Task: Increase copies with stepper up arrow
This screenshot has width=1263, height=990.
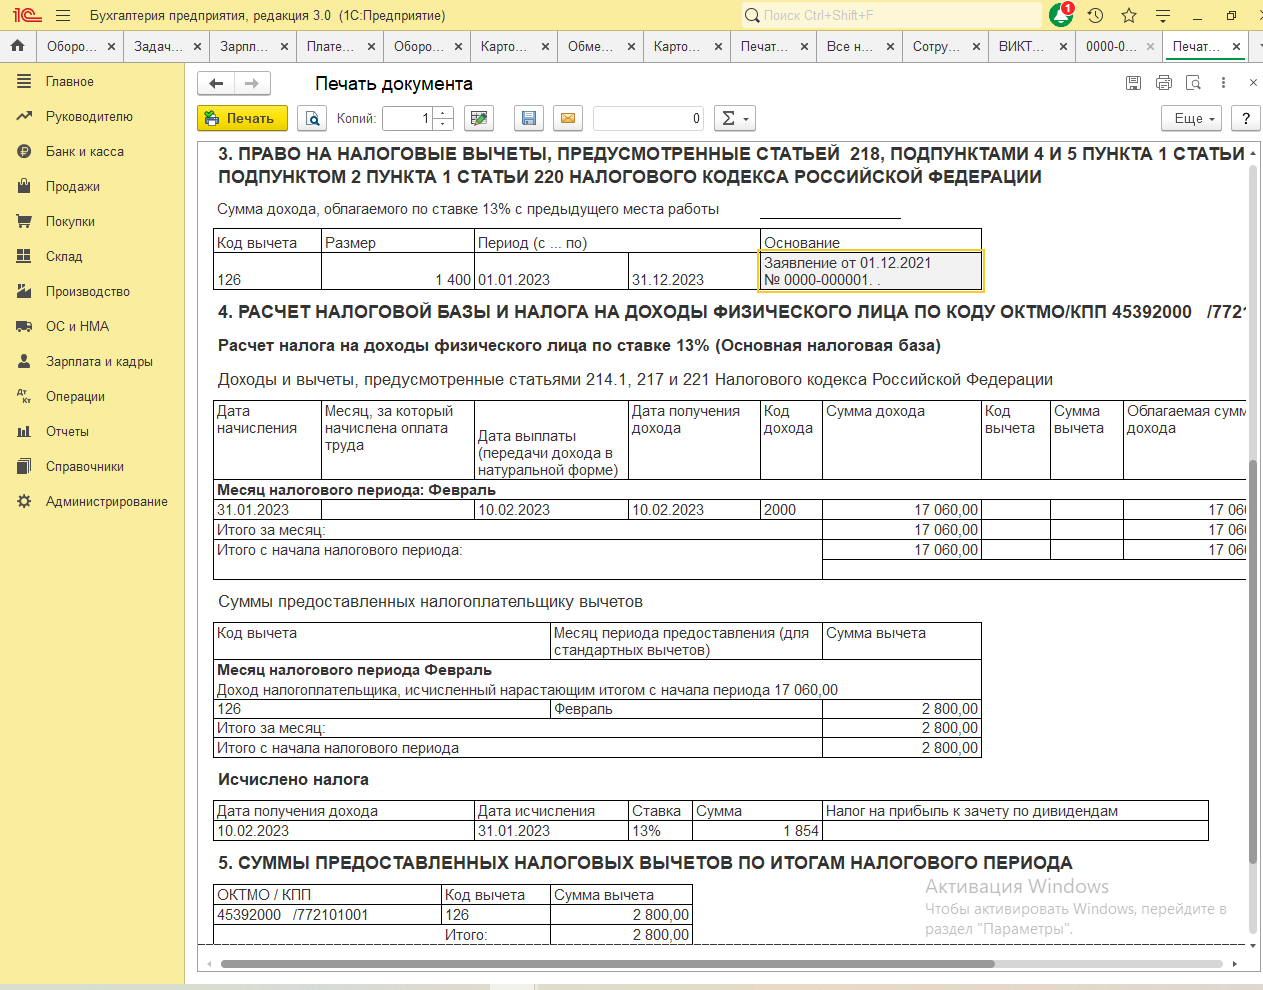Action: point(444,112)
